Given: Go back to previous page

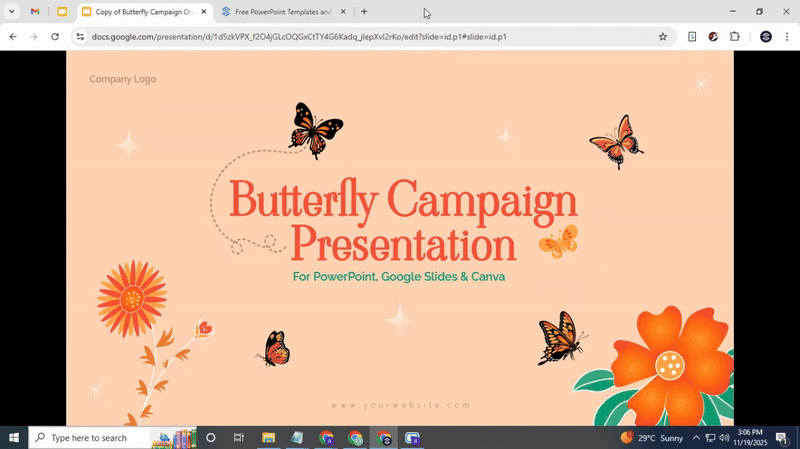Looking at the screenshot, I should (13, 37).
